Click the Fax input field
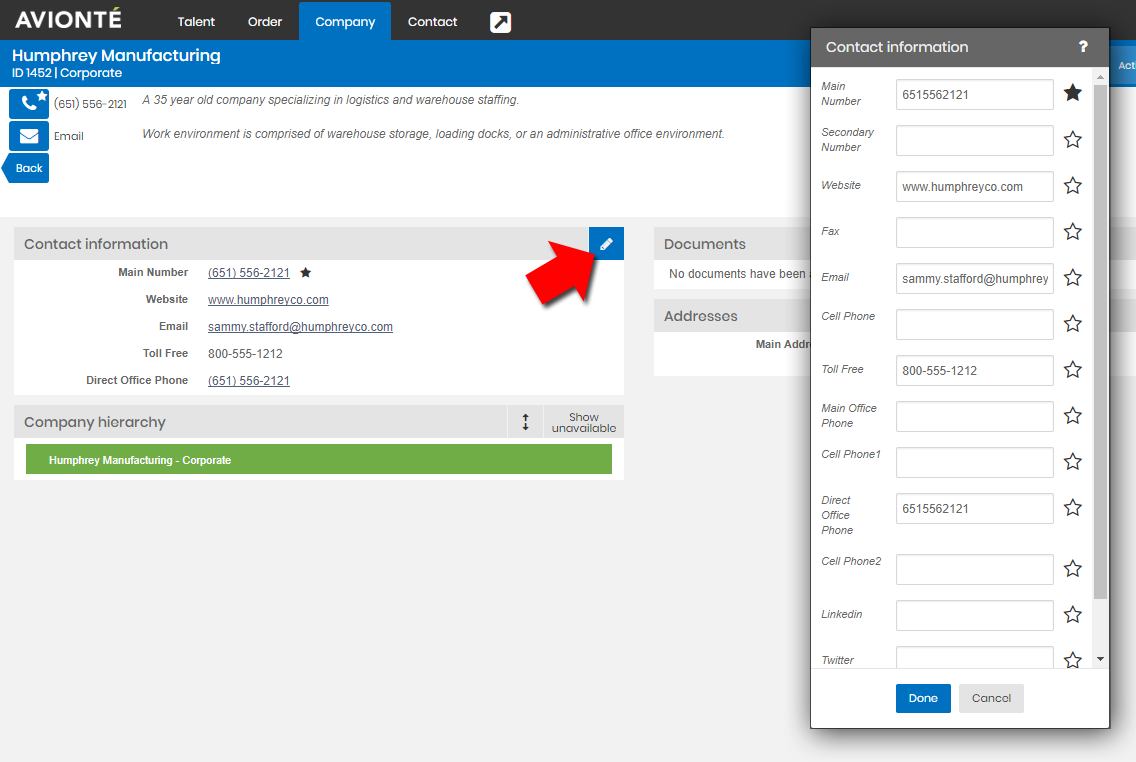Screen dimensions: 1136x762 click(974, 233)
